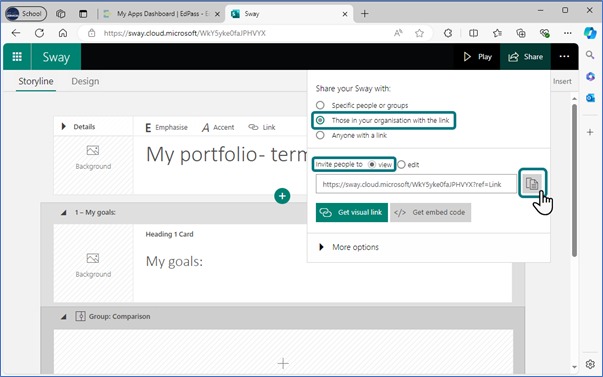Click the scroll down arrow of Storyline
603x377 pixels.
pyautogui.click(x=574, y=367)
